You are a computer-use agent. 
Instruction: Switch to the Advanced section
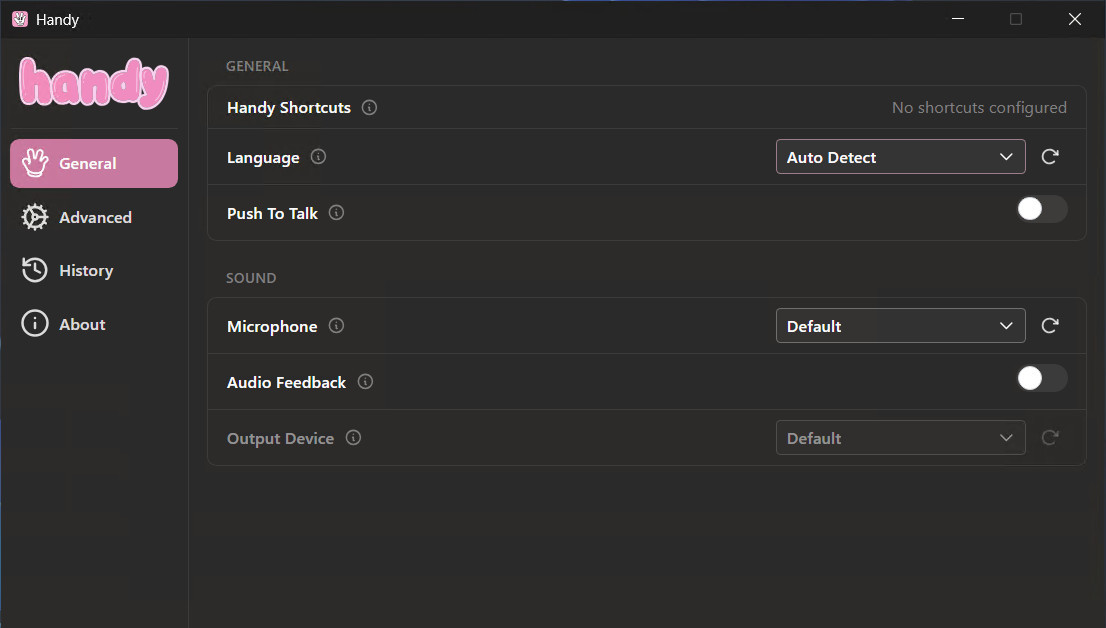coord(94,217)
